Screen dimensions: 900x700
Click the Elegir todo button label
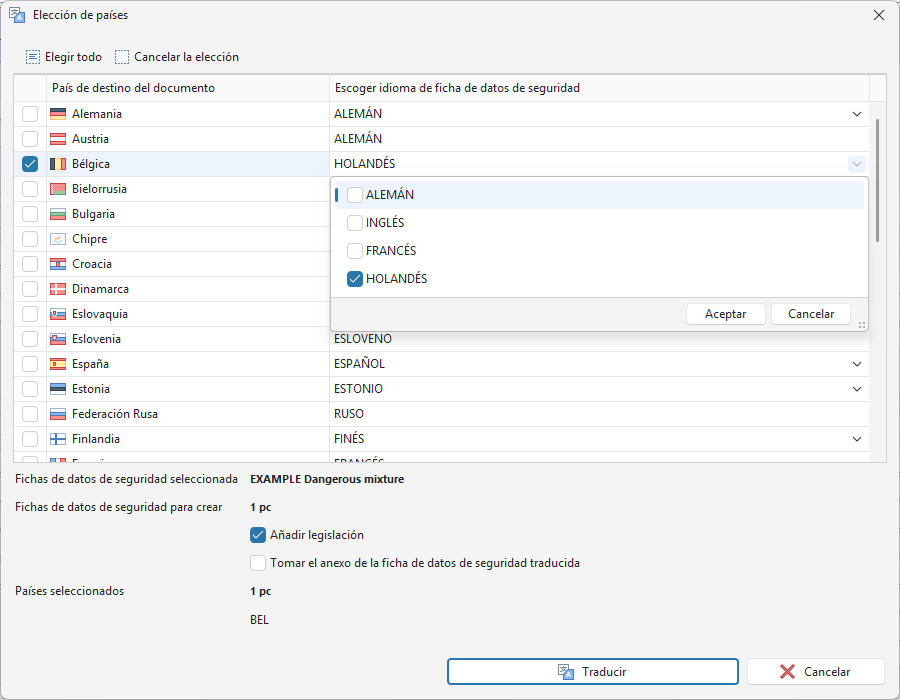73,57
